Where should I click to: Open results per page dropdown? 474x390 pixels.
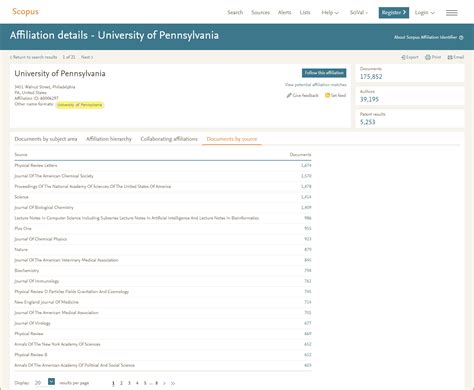(x=51, y=382)
